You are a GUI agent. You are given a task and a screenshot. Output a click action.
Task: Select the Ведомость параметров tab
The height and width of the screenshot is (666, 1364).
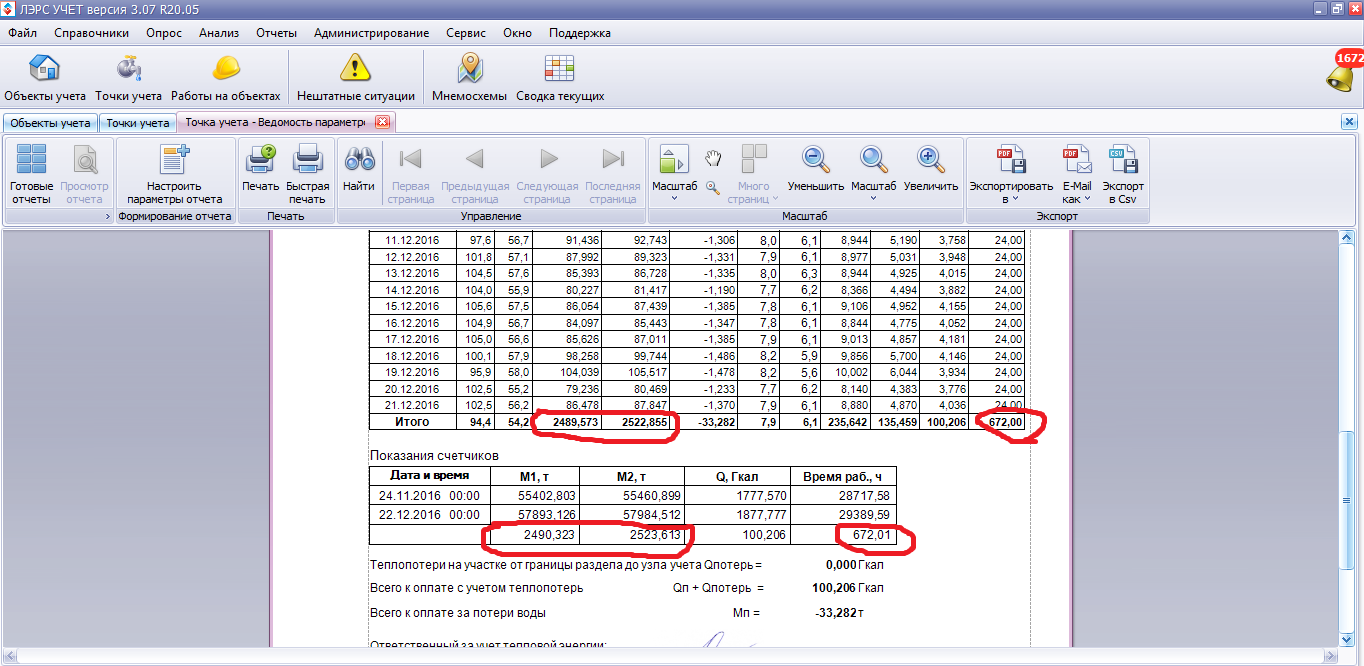click(x=277, y=123)
